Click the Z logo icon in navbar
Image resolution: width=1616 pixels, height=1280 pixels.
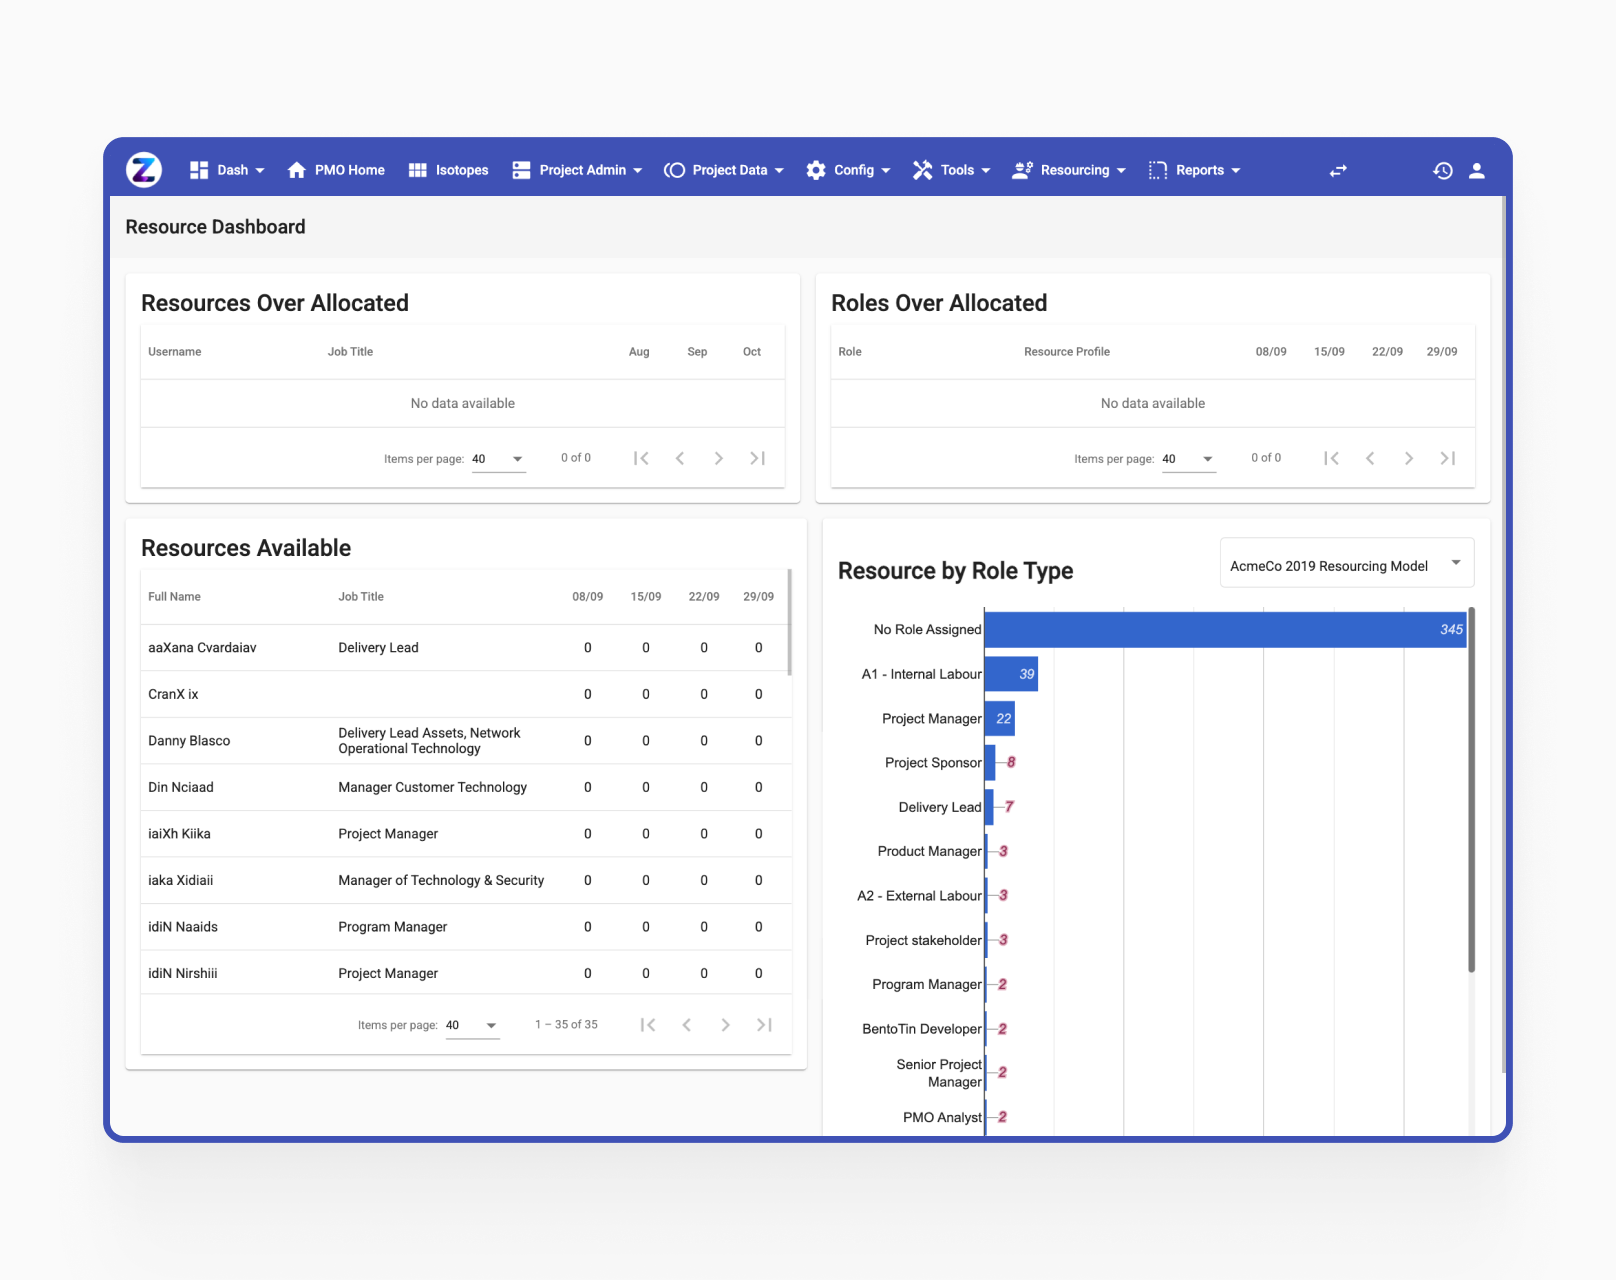[144, 170]
